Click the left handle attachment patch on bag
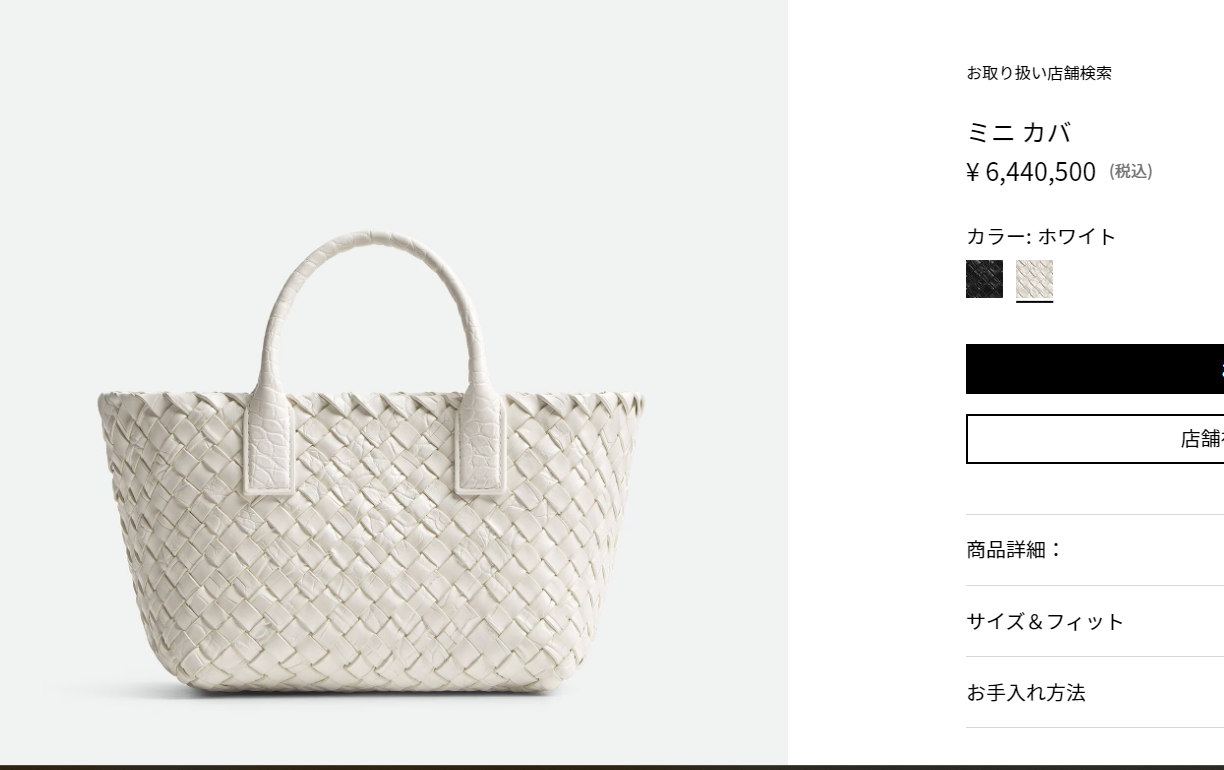This screenshot has width=1224, height=770. (270, 445)
